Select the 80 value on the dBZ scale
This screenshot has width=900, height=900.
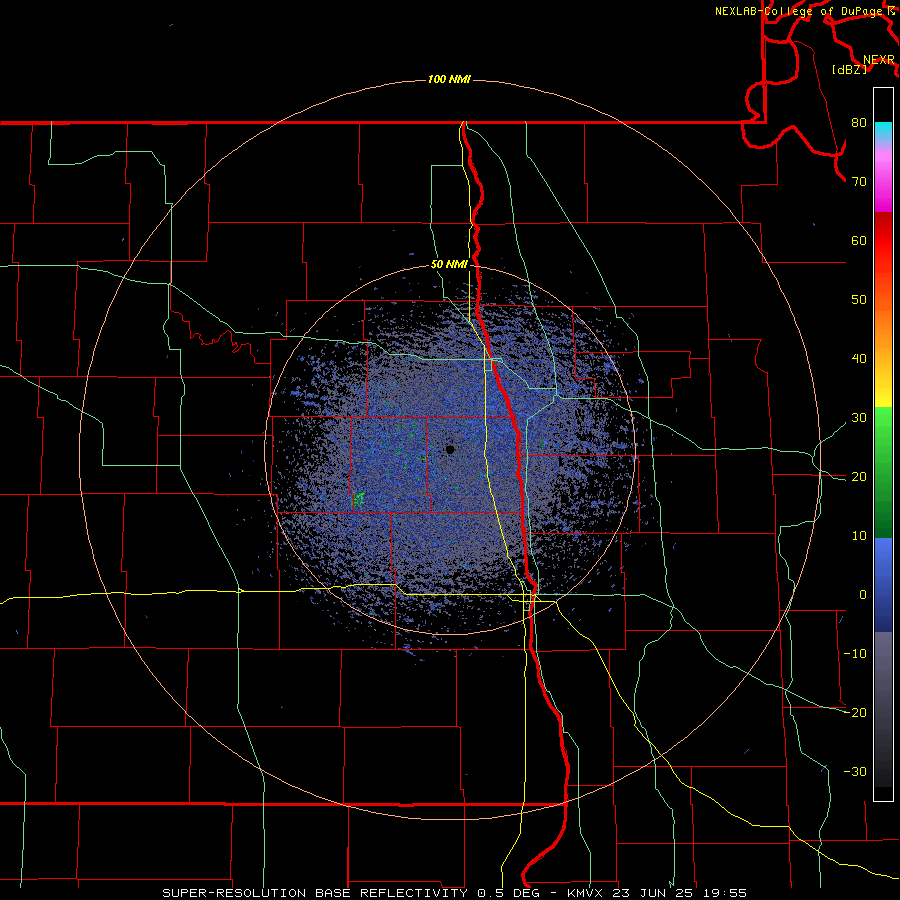pos(859,122)
